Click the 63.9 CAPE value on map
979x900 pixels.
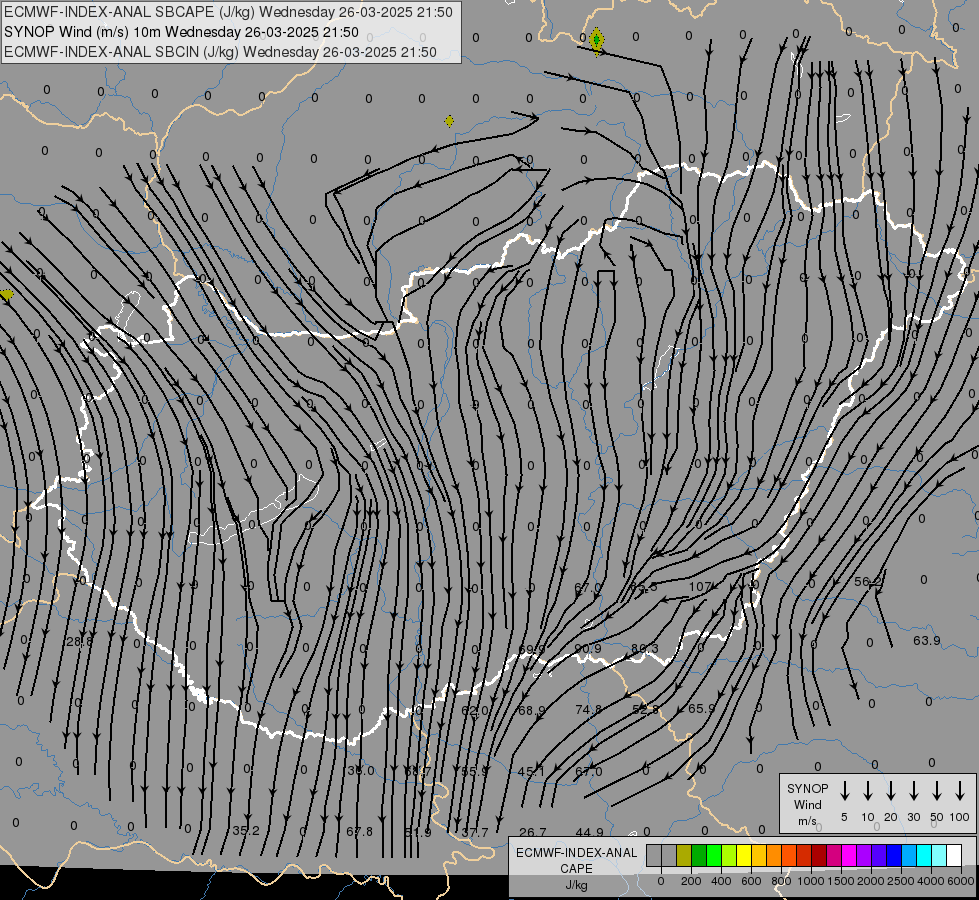(x=927, y=640)
